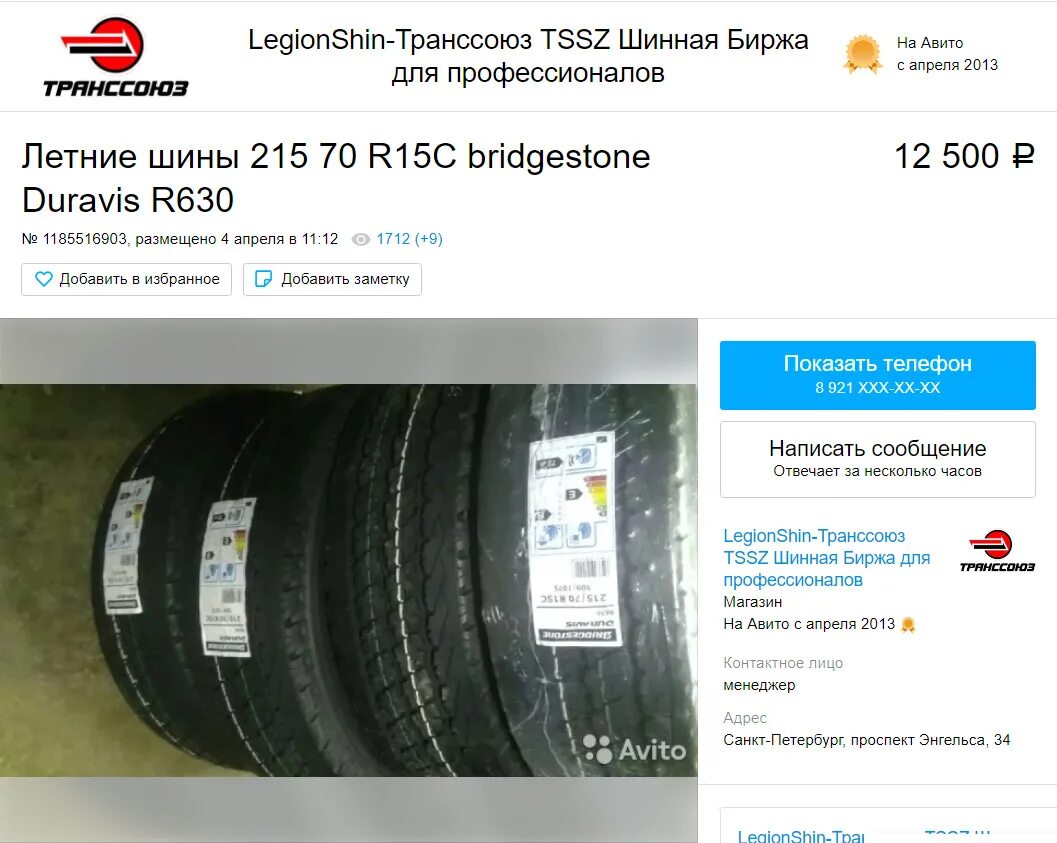This screenshot has height=843, width=1057.
Task: Click the Transsoyuz logo in header
Action: pos(115,57)
